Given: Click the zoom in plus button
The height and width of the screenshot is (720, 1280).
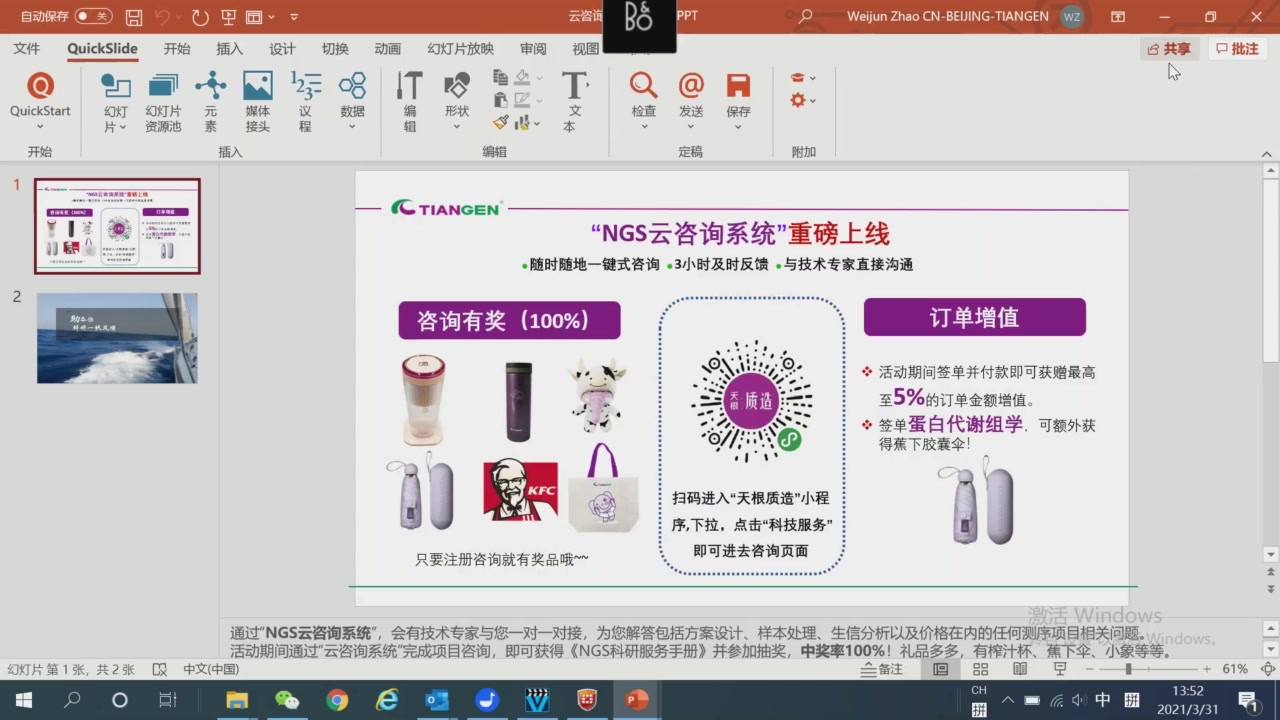Looking at the screenshot, I should point(1207,669).
